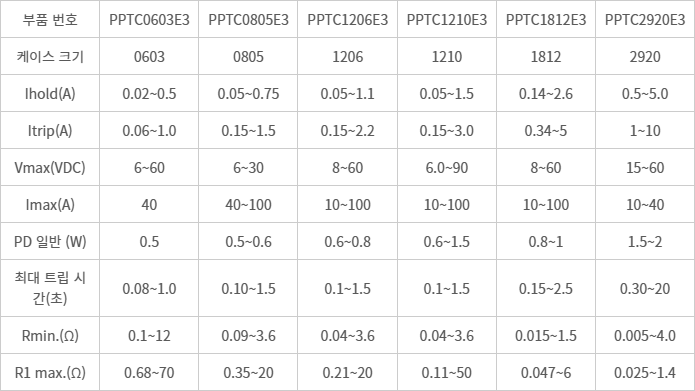The width and height of the screenshot is (695, 391).
Task: Select the PPTC2920E3 column header
Action: click(x=645, y=20)
